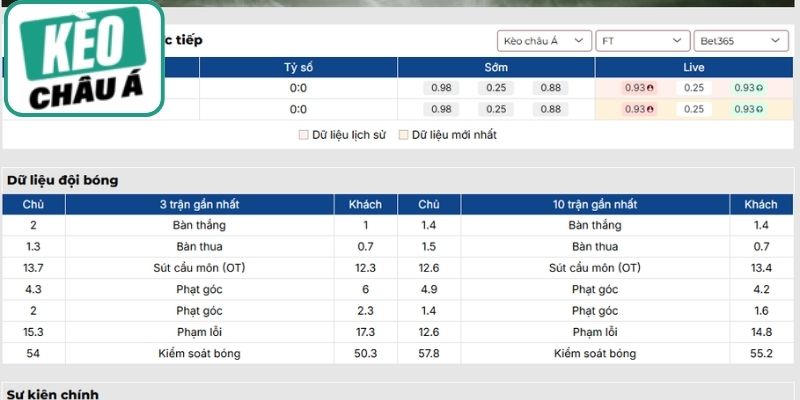The width and height of the screenshot is (800, 400).
Task: Click the 3 trận gần nhất header
Action: [199, 205]
